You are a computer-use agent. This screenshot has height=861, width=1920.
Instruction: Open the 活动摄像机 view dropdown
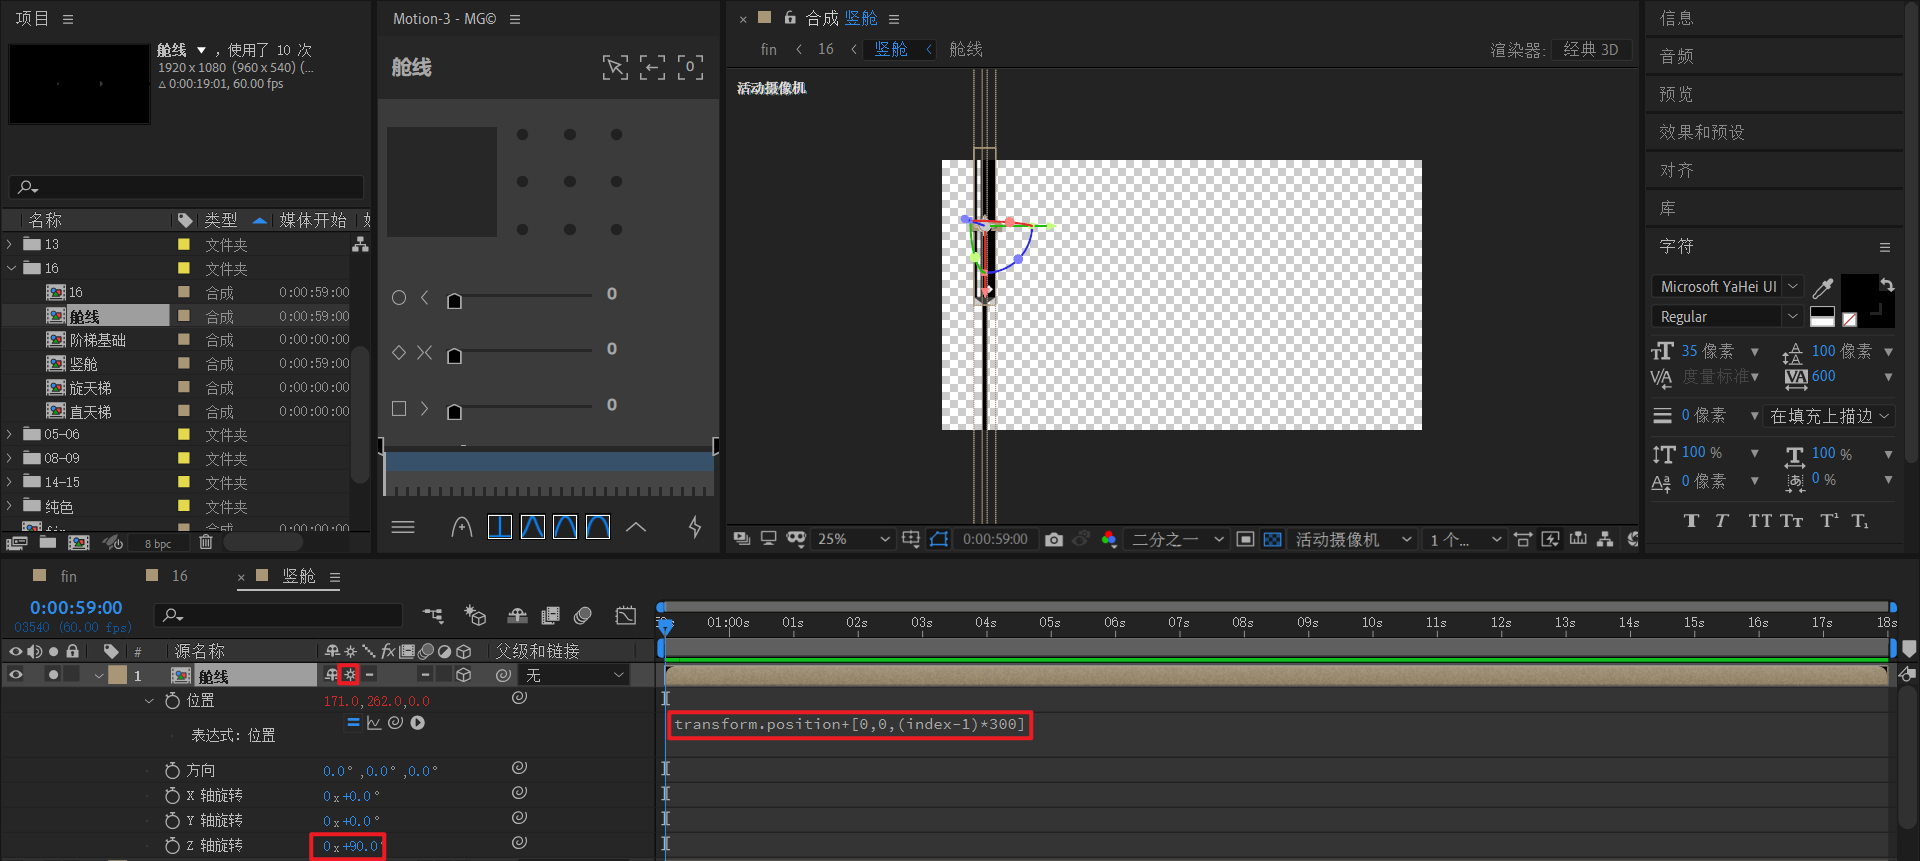click(x=1352, y=539)
